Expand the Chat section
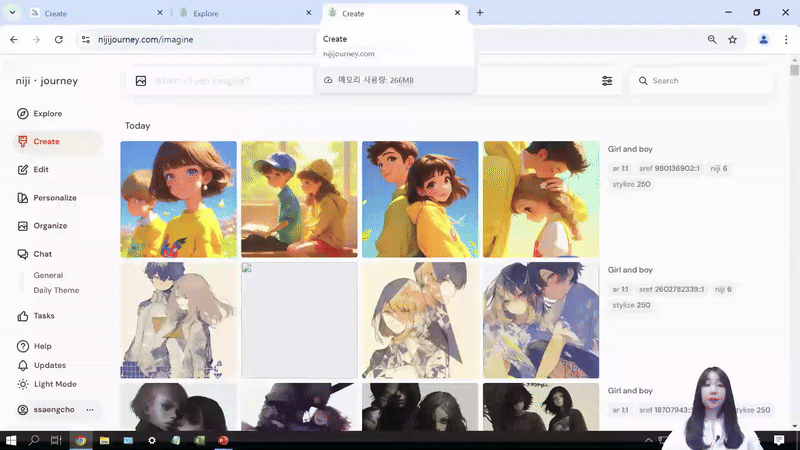The width and height of the screenshot is (800, 450). [42, 254]
